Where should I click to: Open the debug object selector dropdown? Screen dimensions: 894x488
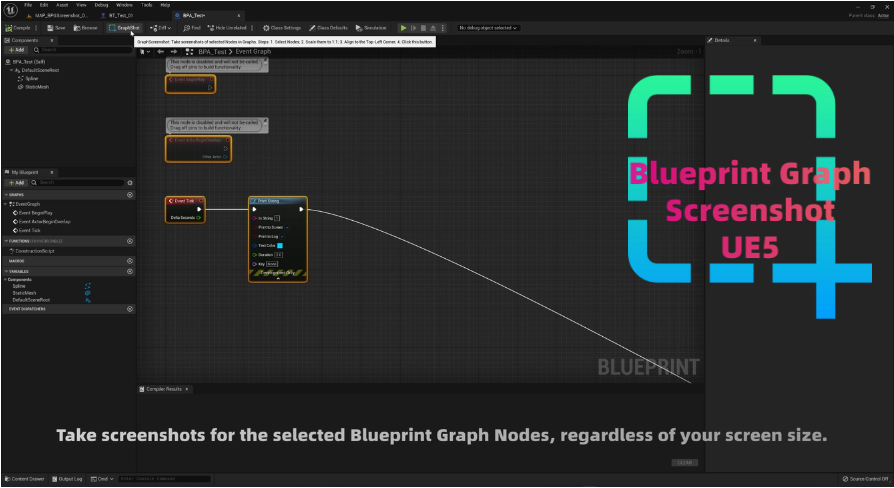point(487,28)
